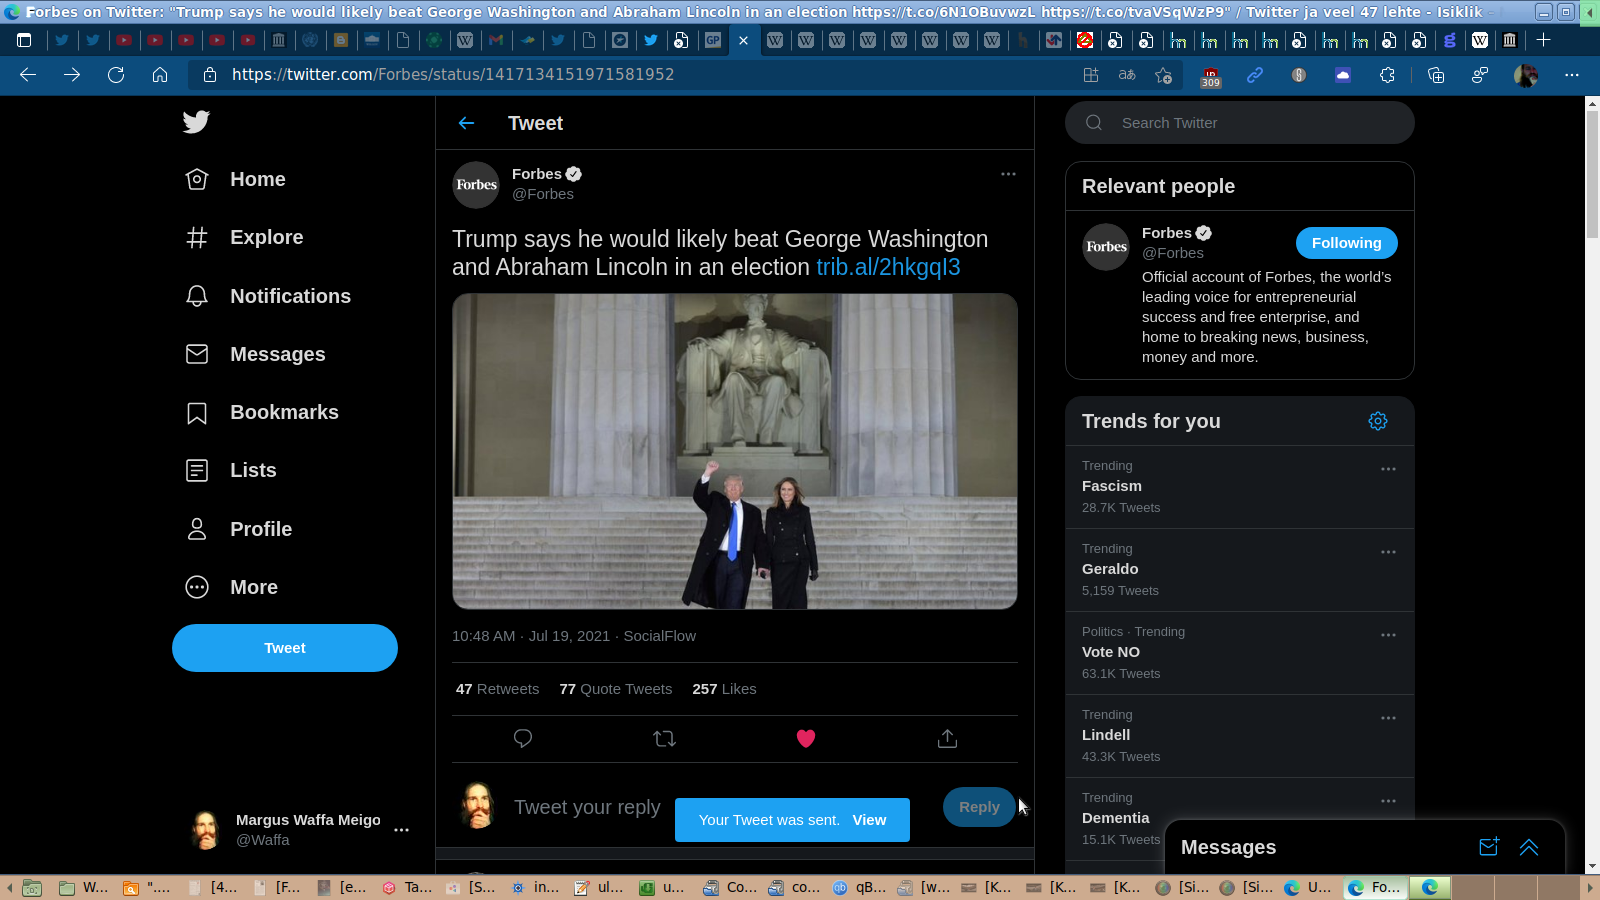
Task: Click View in the 'Tweet was sent' toast
Action: tap(869, 820)
